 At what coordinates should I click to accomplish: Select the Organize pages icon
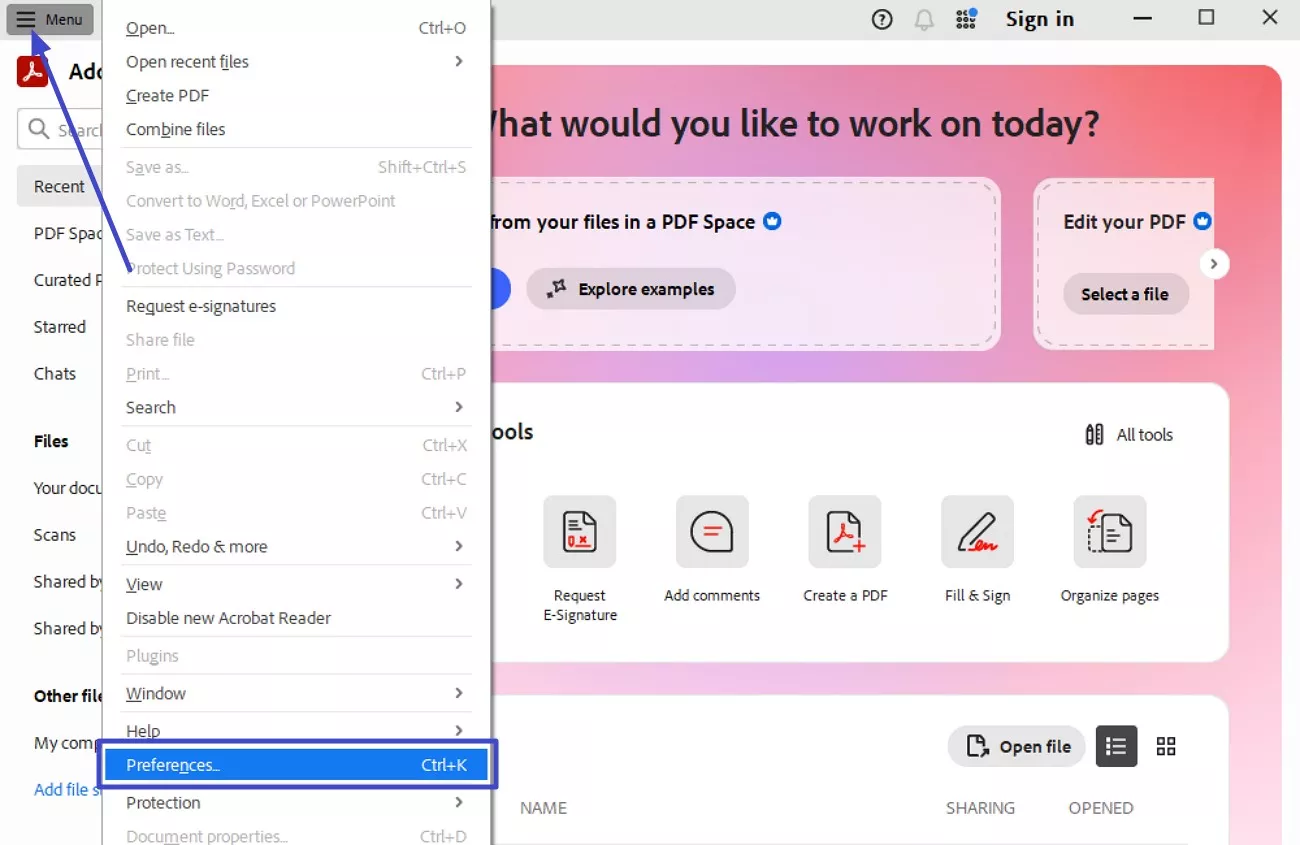click(x=1110, y=531)
